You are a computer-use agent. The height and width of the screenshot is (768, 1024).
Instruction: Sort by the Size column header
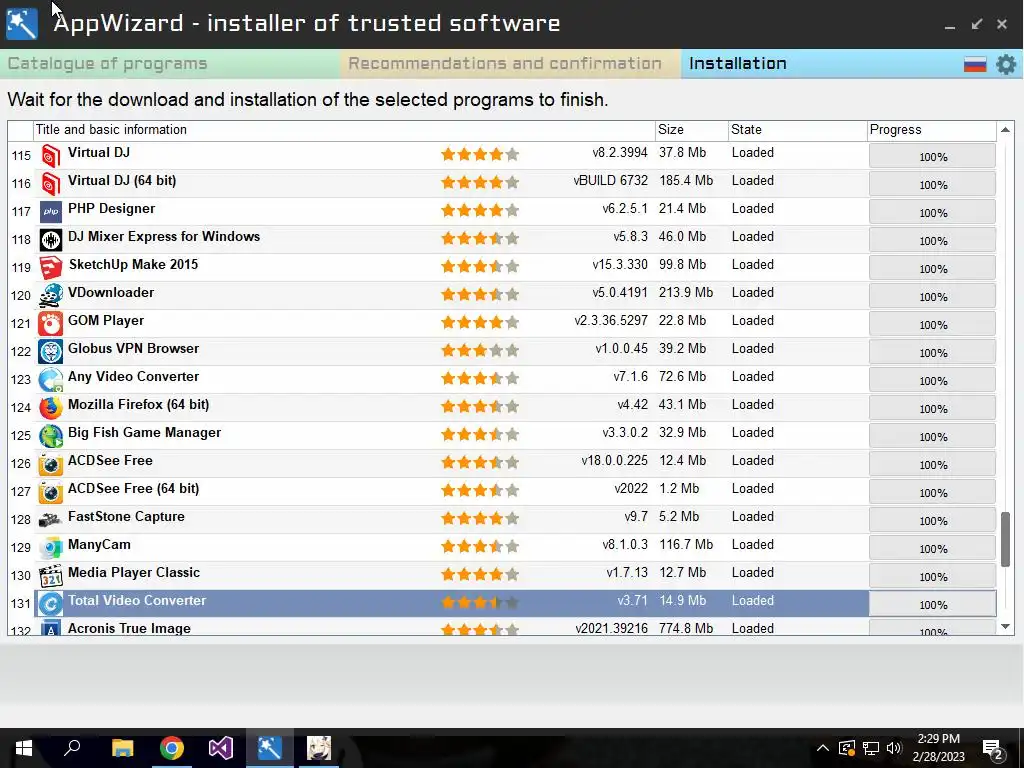[692, 130]
